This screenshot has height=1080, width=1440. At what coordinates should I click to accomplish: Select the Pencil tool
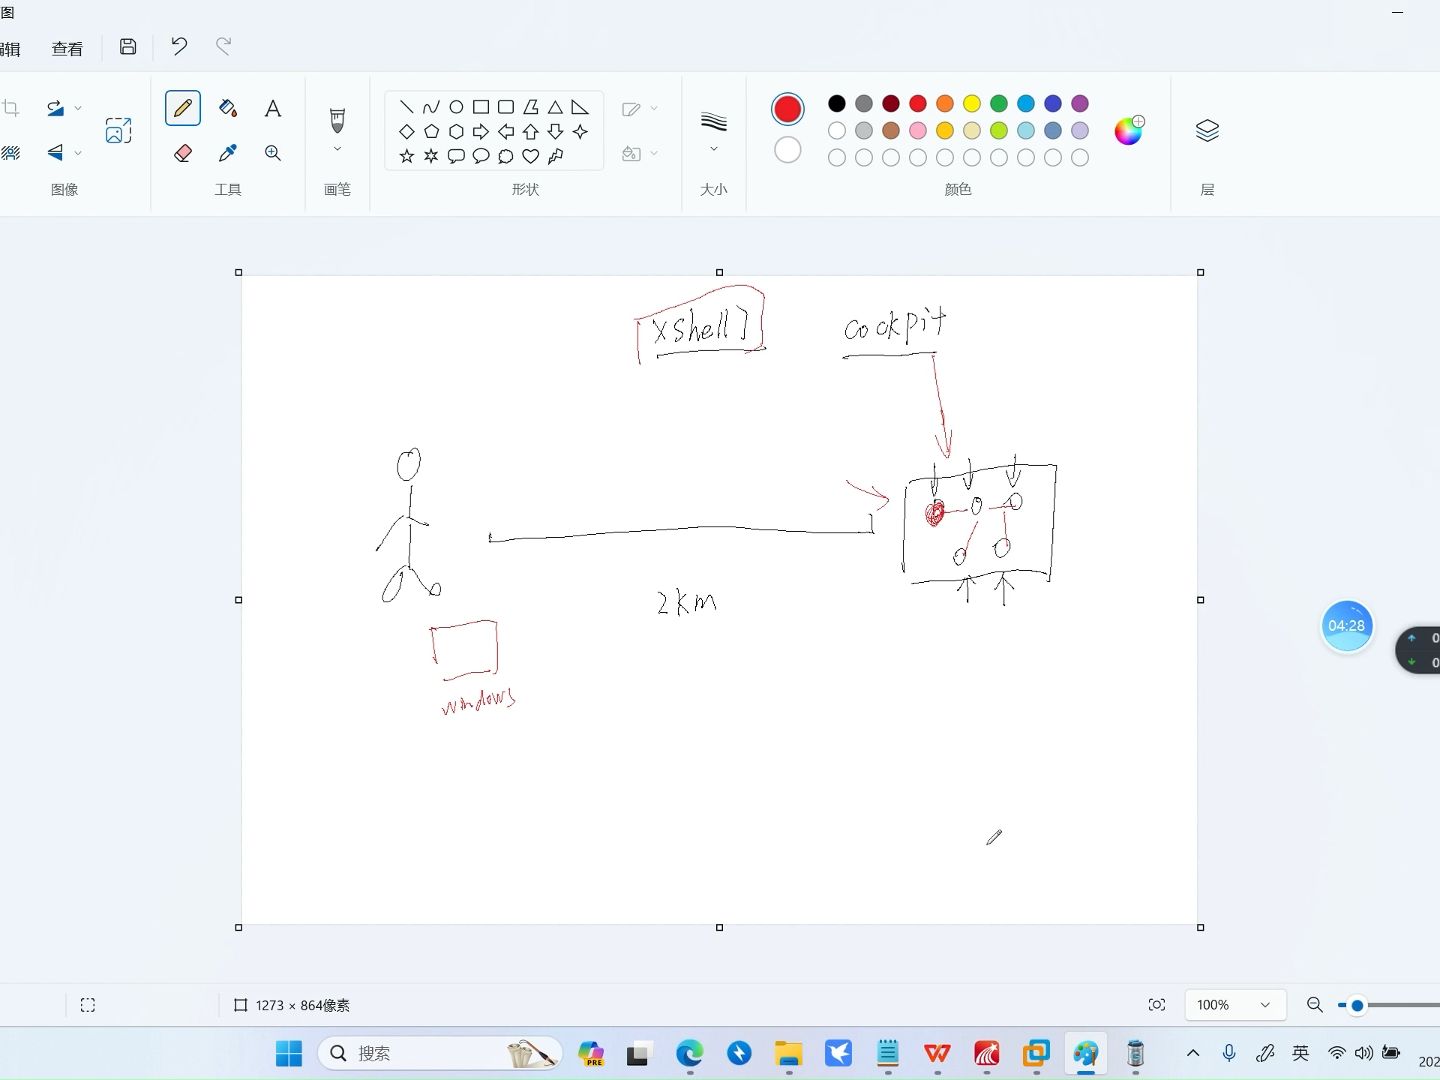pyautogui.click(x=183, y=108)
